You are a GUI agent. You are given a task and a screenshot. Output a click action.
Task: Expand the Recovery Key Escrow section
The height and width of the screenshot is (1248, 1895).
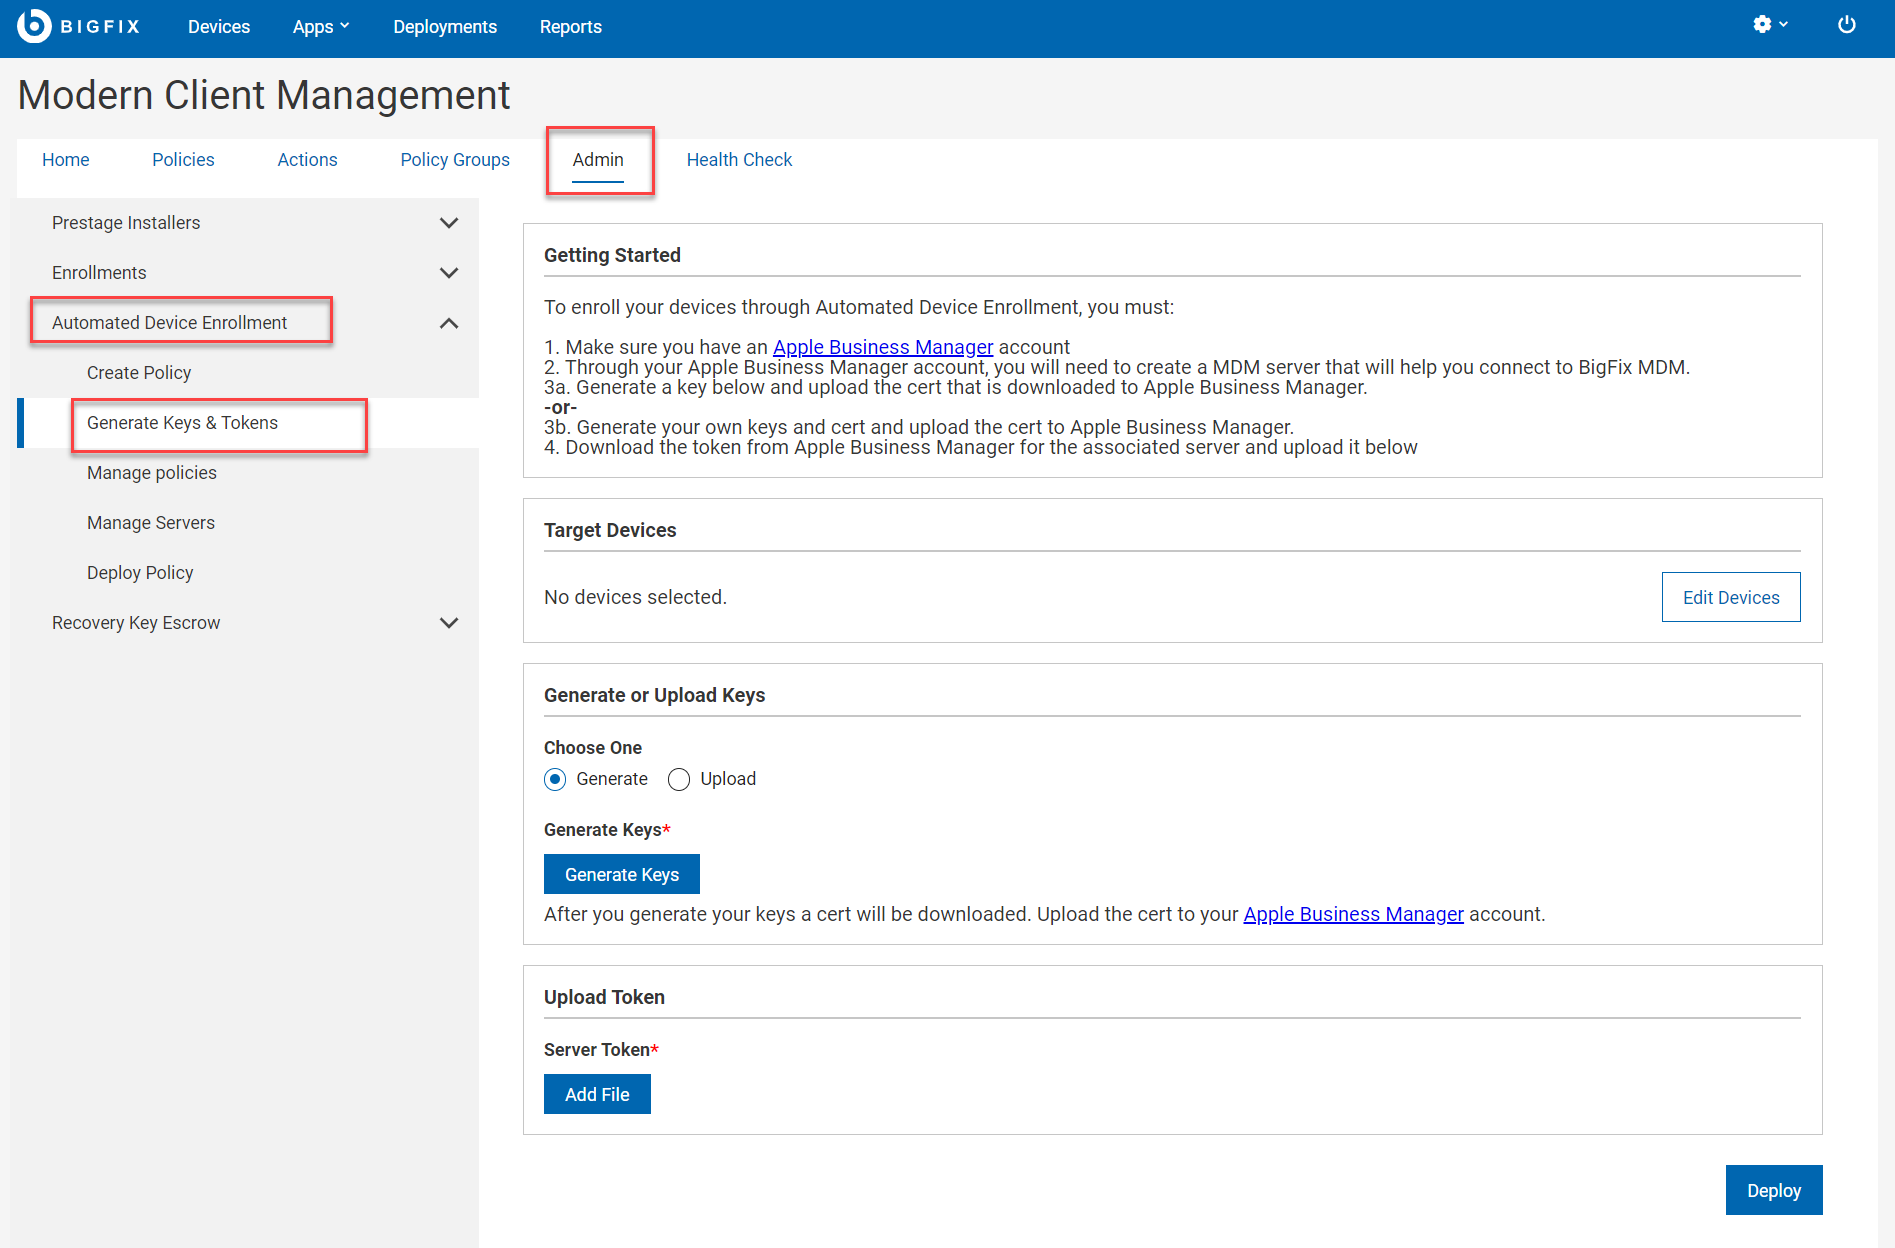point(449,623)
